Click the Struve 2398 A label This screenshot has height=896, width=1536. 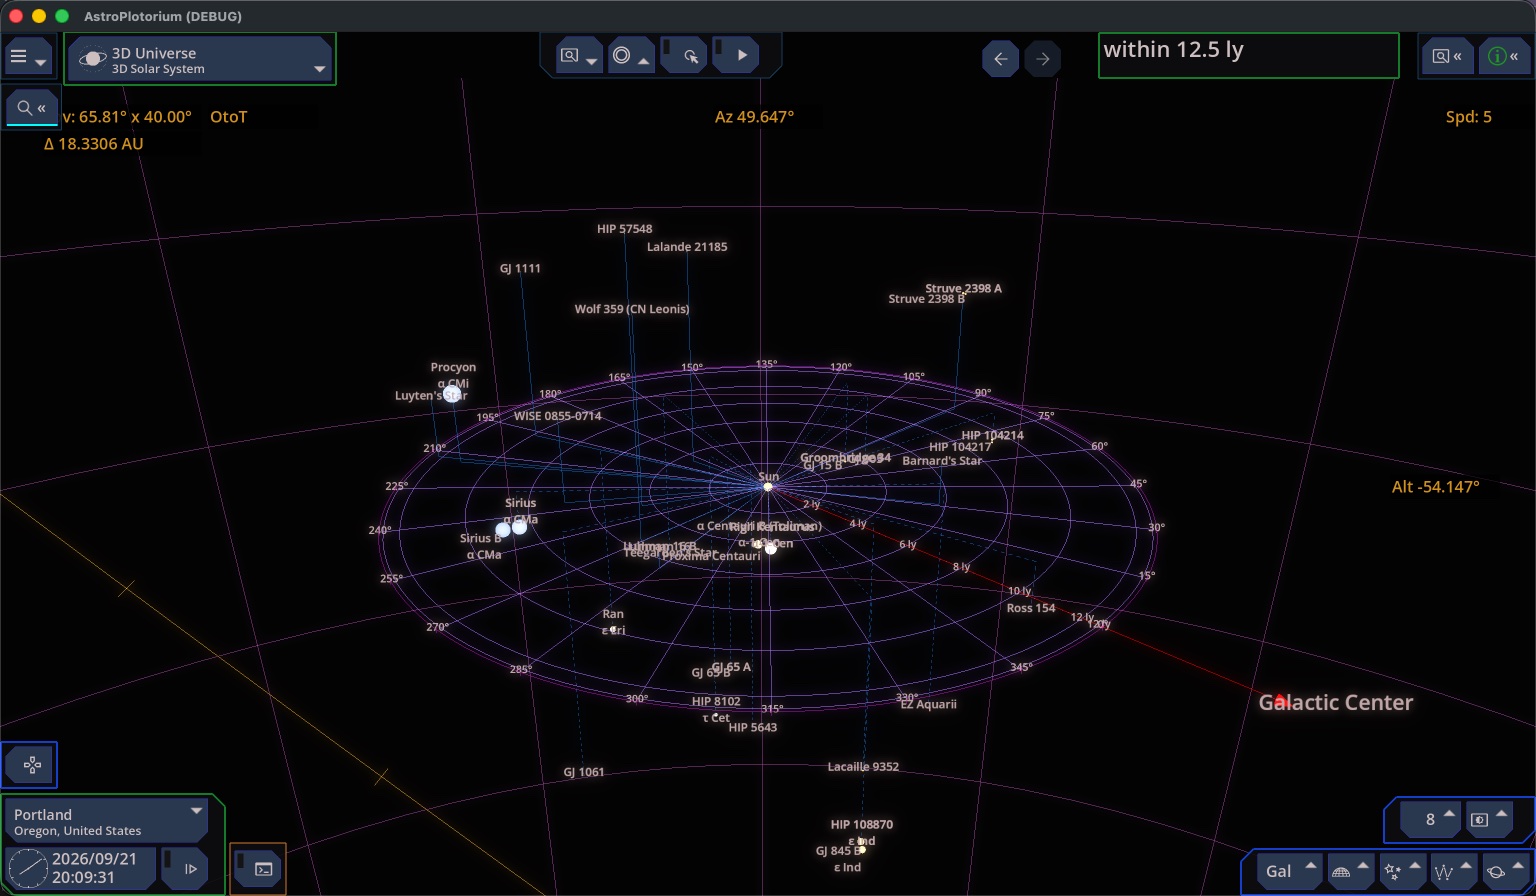point(963,288)
